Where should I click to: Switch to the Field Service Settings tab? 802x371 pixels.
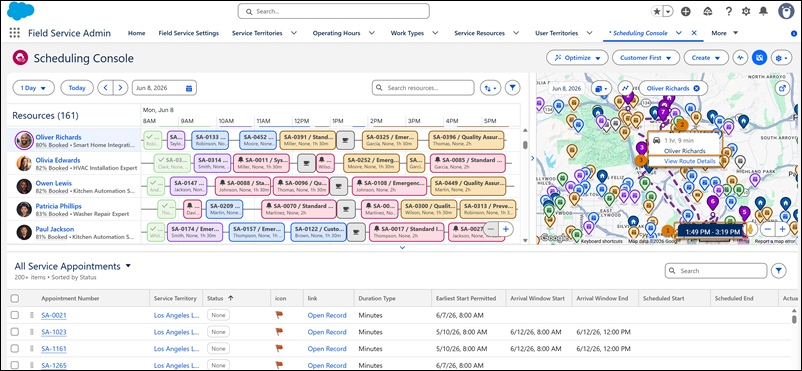(x=189, y=33)
